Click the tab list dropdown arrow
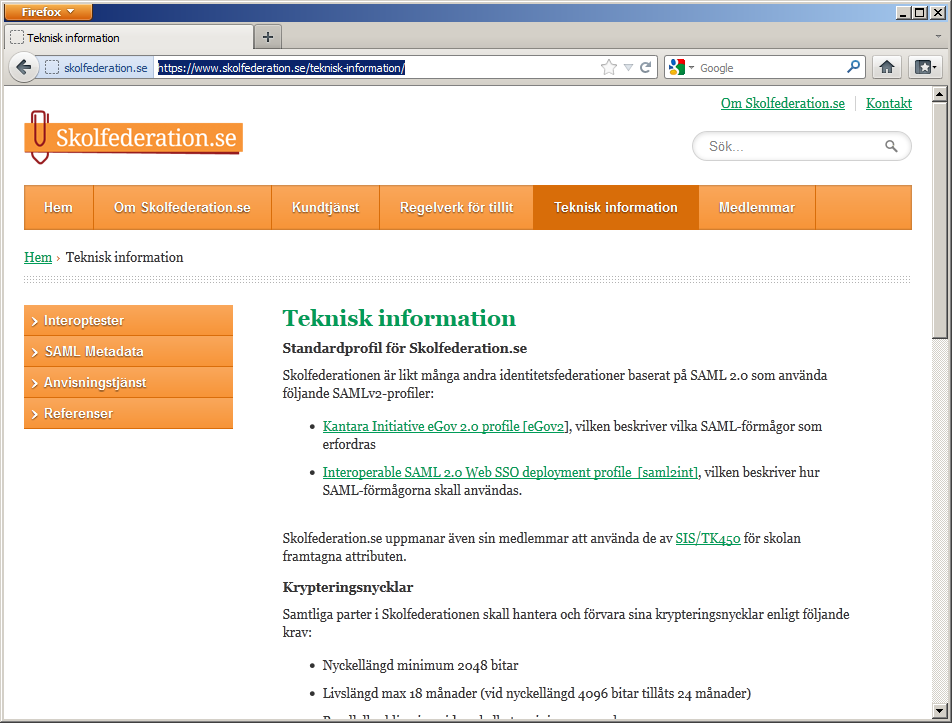This screenshot has width=952, height=723. coord(938,37)
